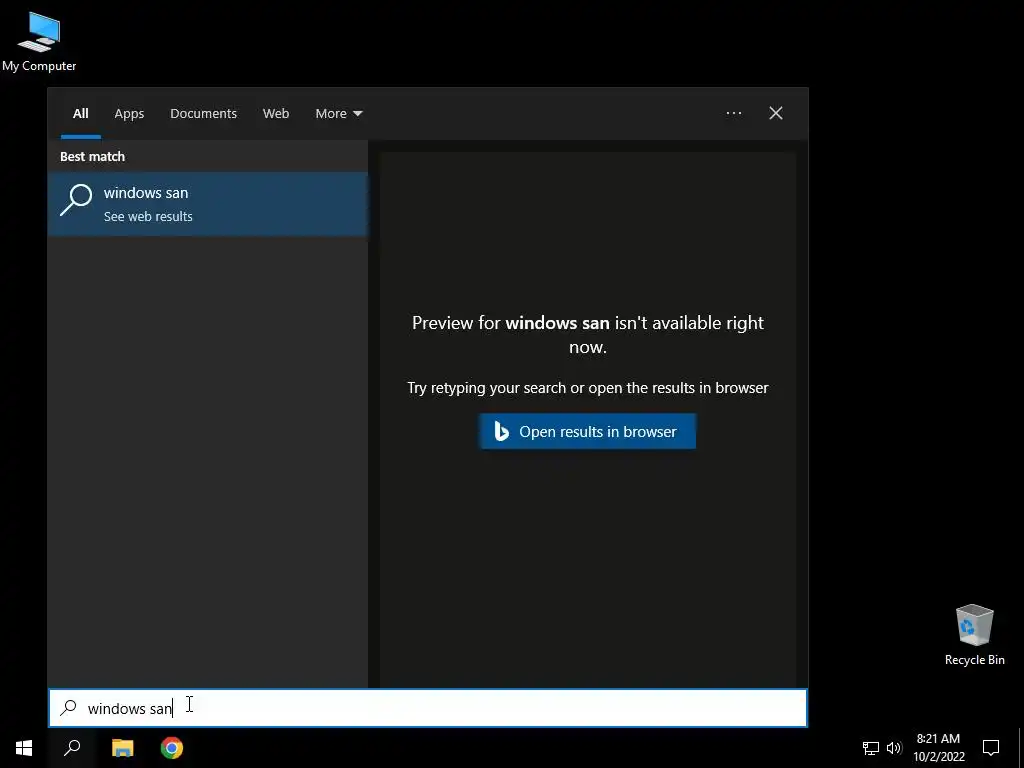Launch File Explorer from taskbar
The width and height of the screenshot is (1024, 768).
122,748
